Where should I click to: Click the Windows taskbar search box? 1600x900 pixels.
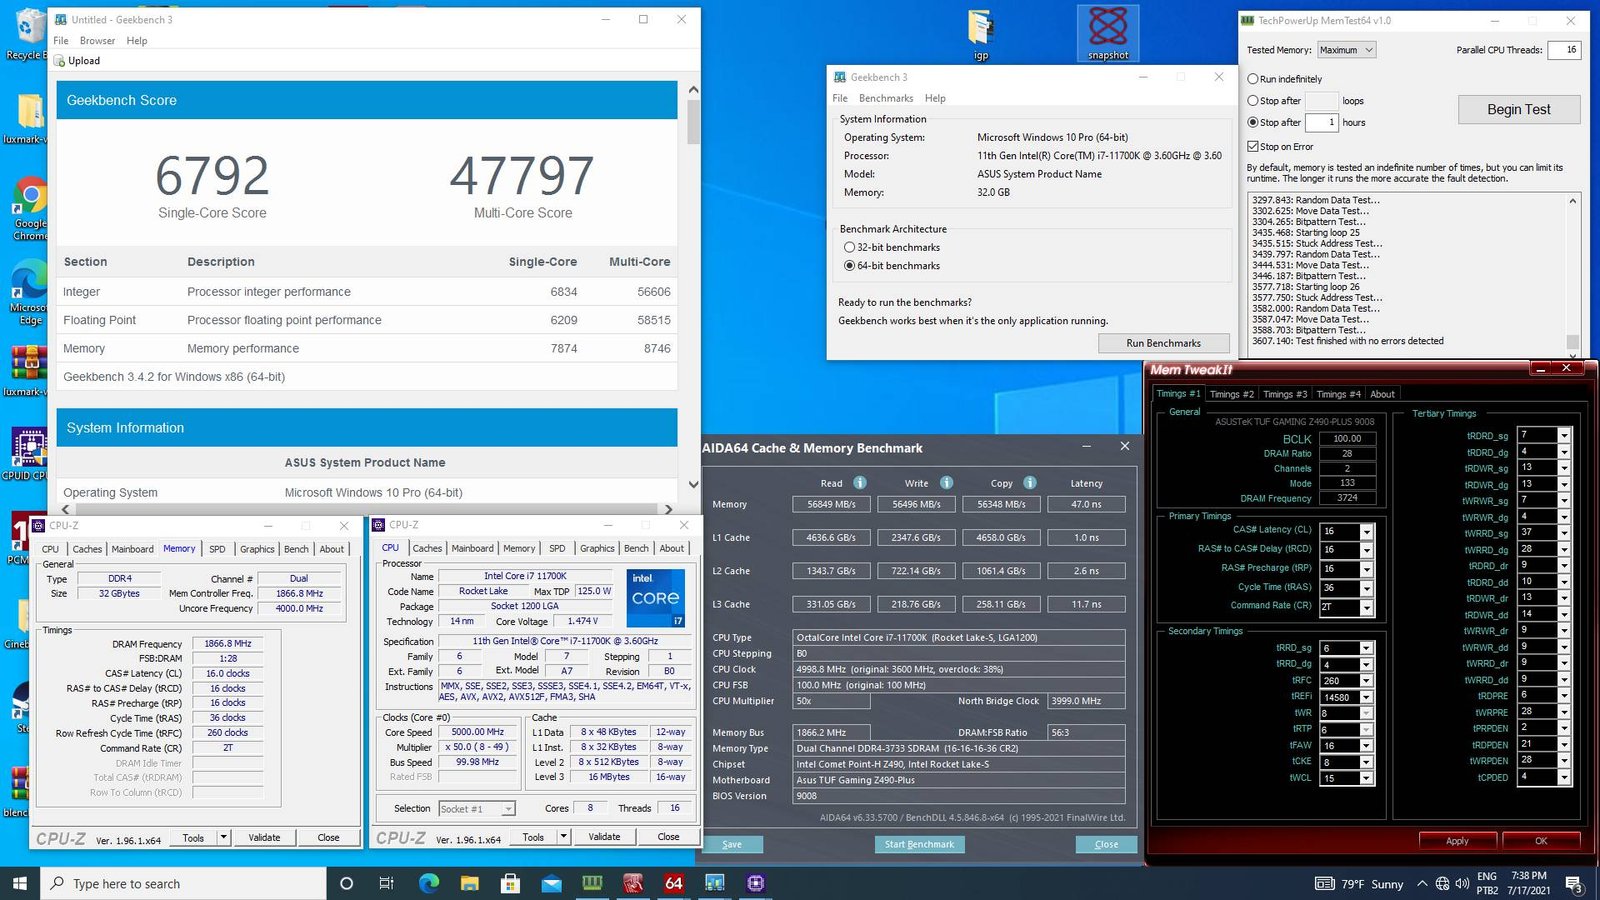tap(185, 883)
